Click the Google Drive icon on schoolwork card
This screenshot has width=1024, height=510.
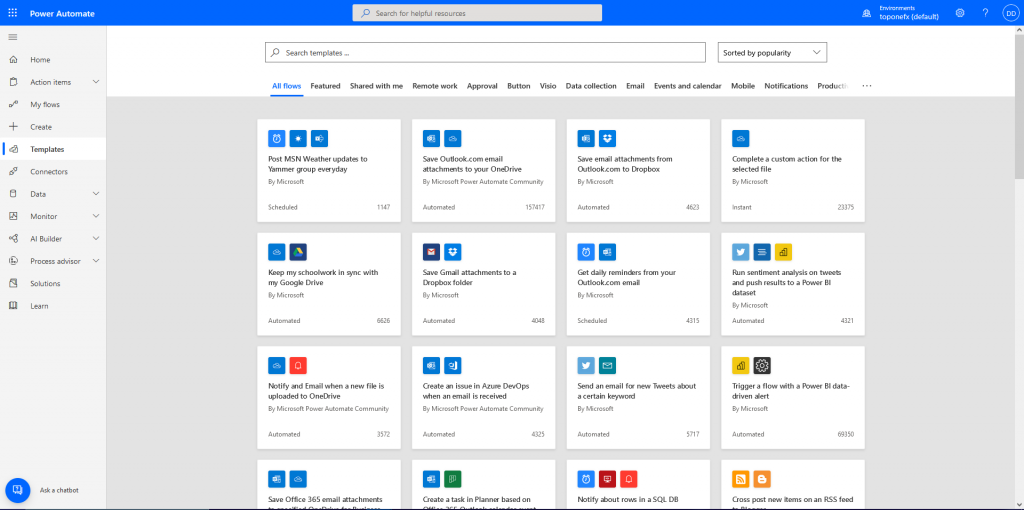coord(298,252)
